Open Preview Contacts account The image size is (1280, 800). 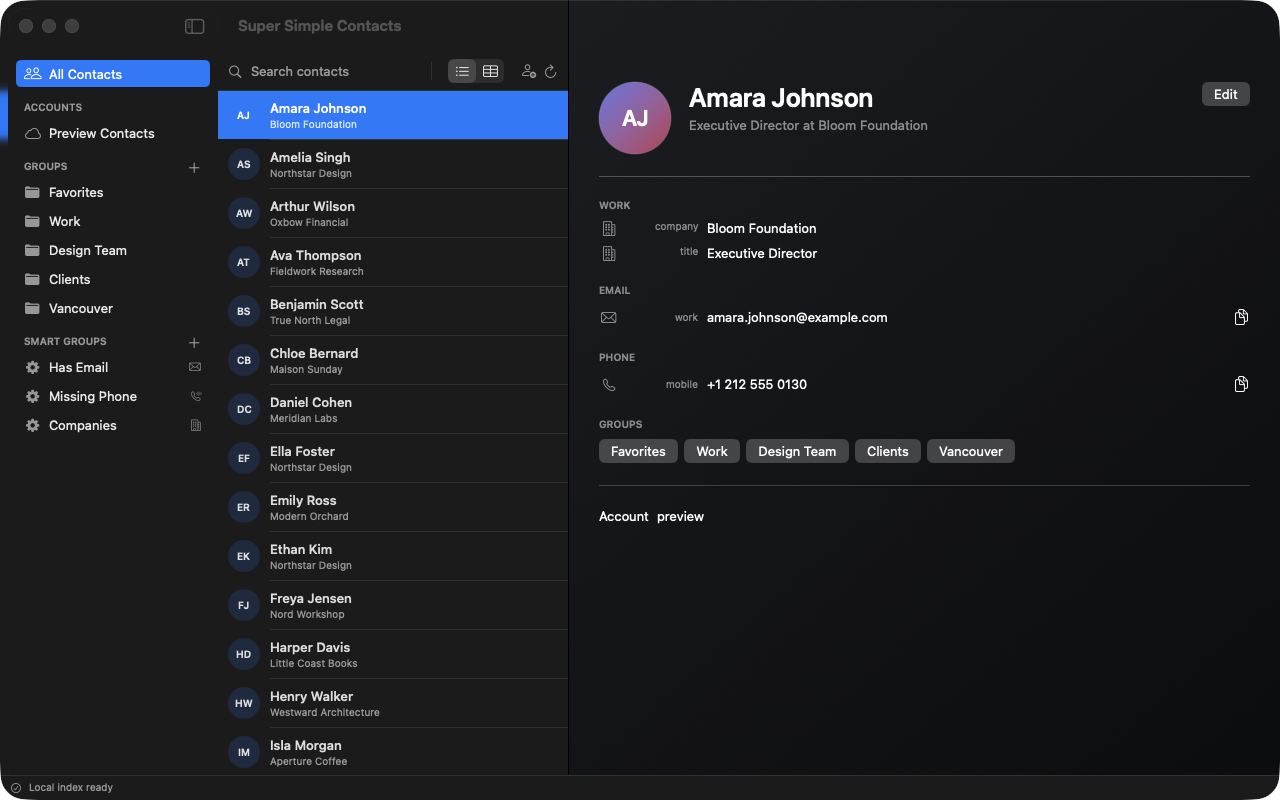[x=113, y=133]
